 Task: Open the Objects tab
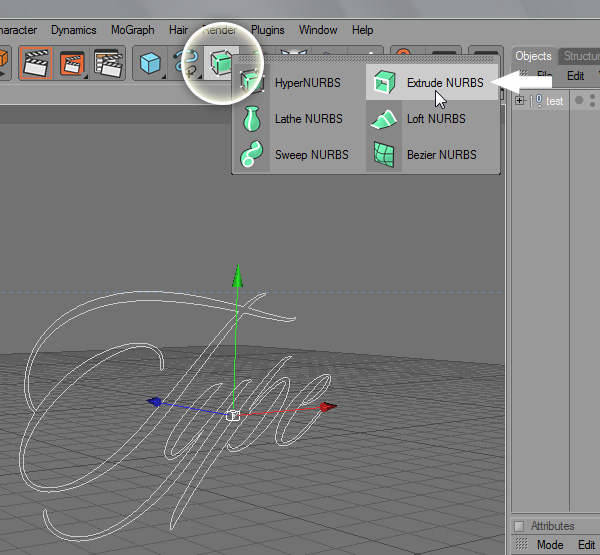tap(532, 56)
